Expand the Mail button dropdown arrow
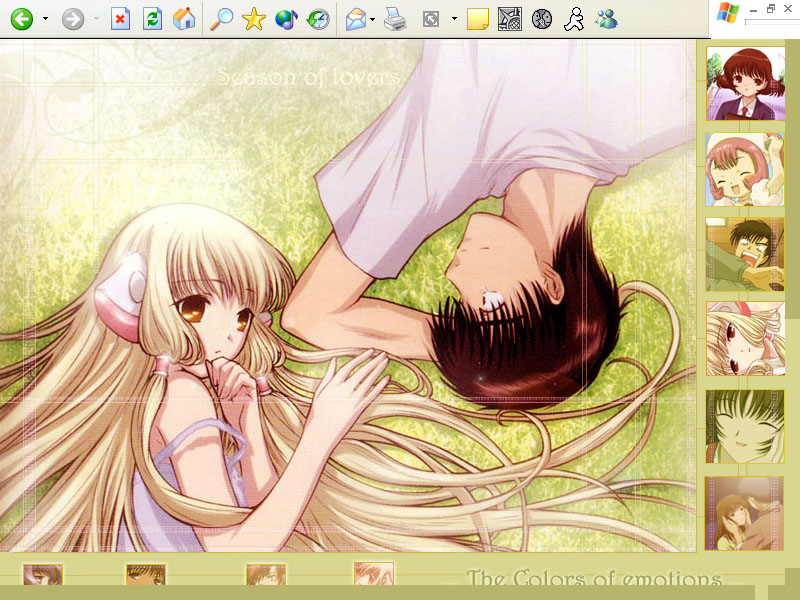Image resolution: width=800 pixels, height=600 pixels. pyautogui.click(x=372, y=19)
